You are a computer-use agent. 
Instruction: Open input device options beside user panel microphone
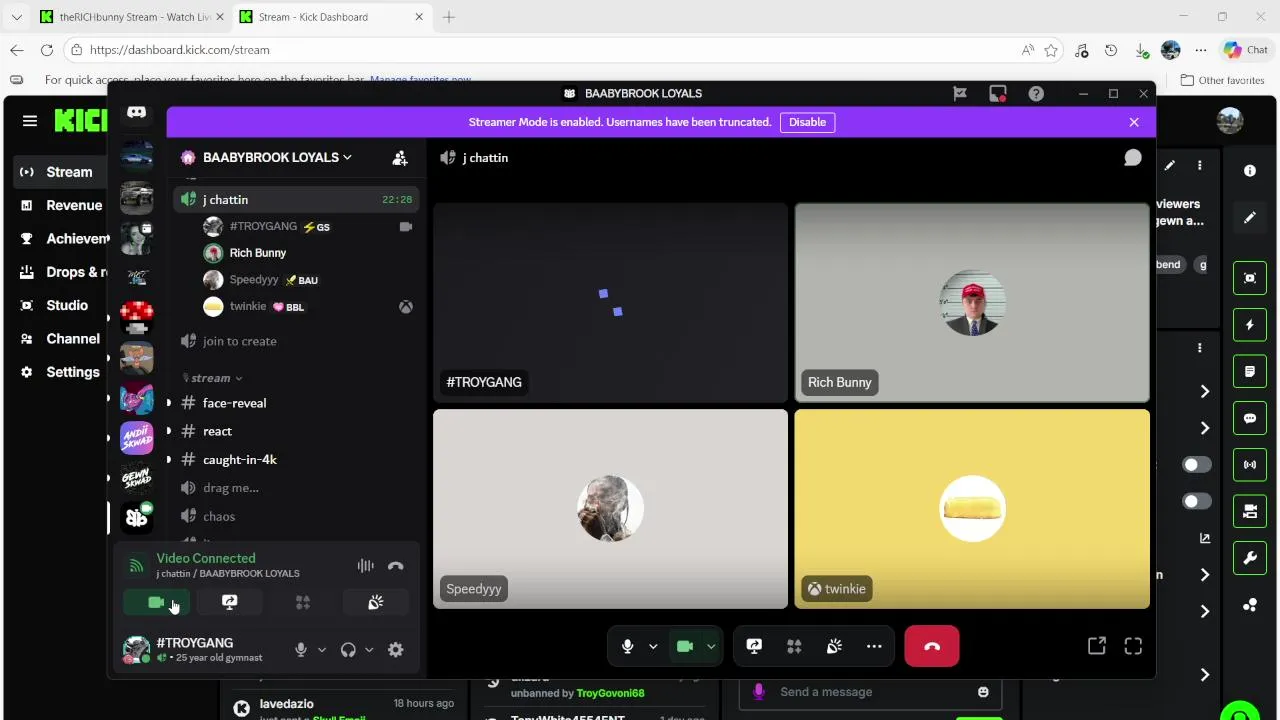tap(321, 650)
